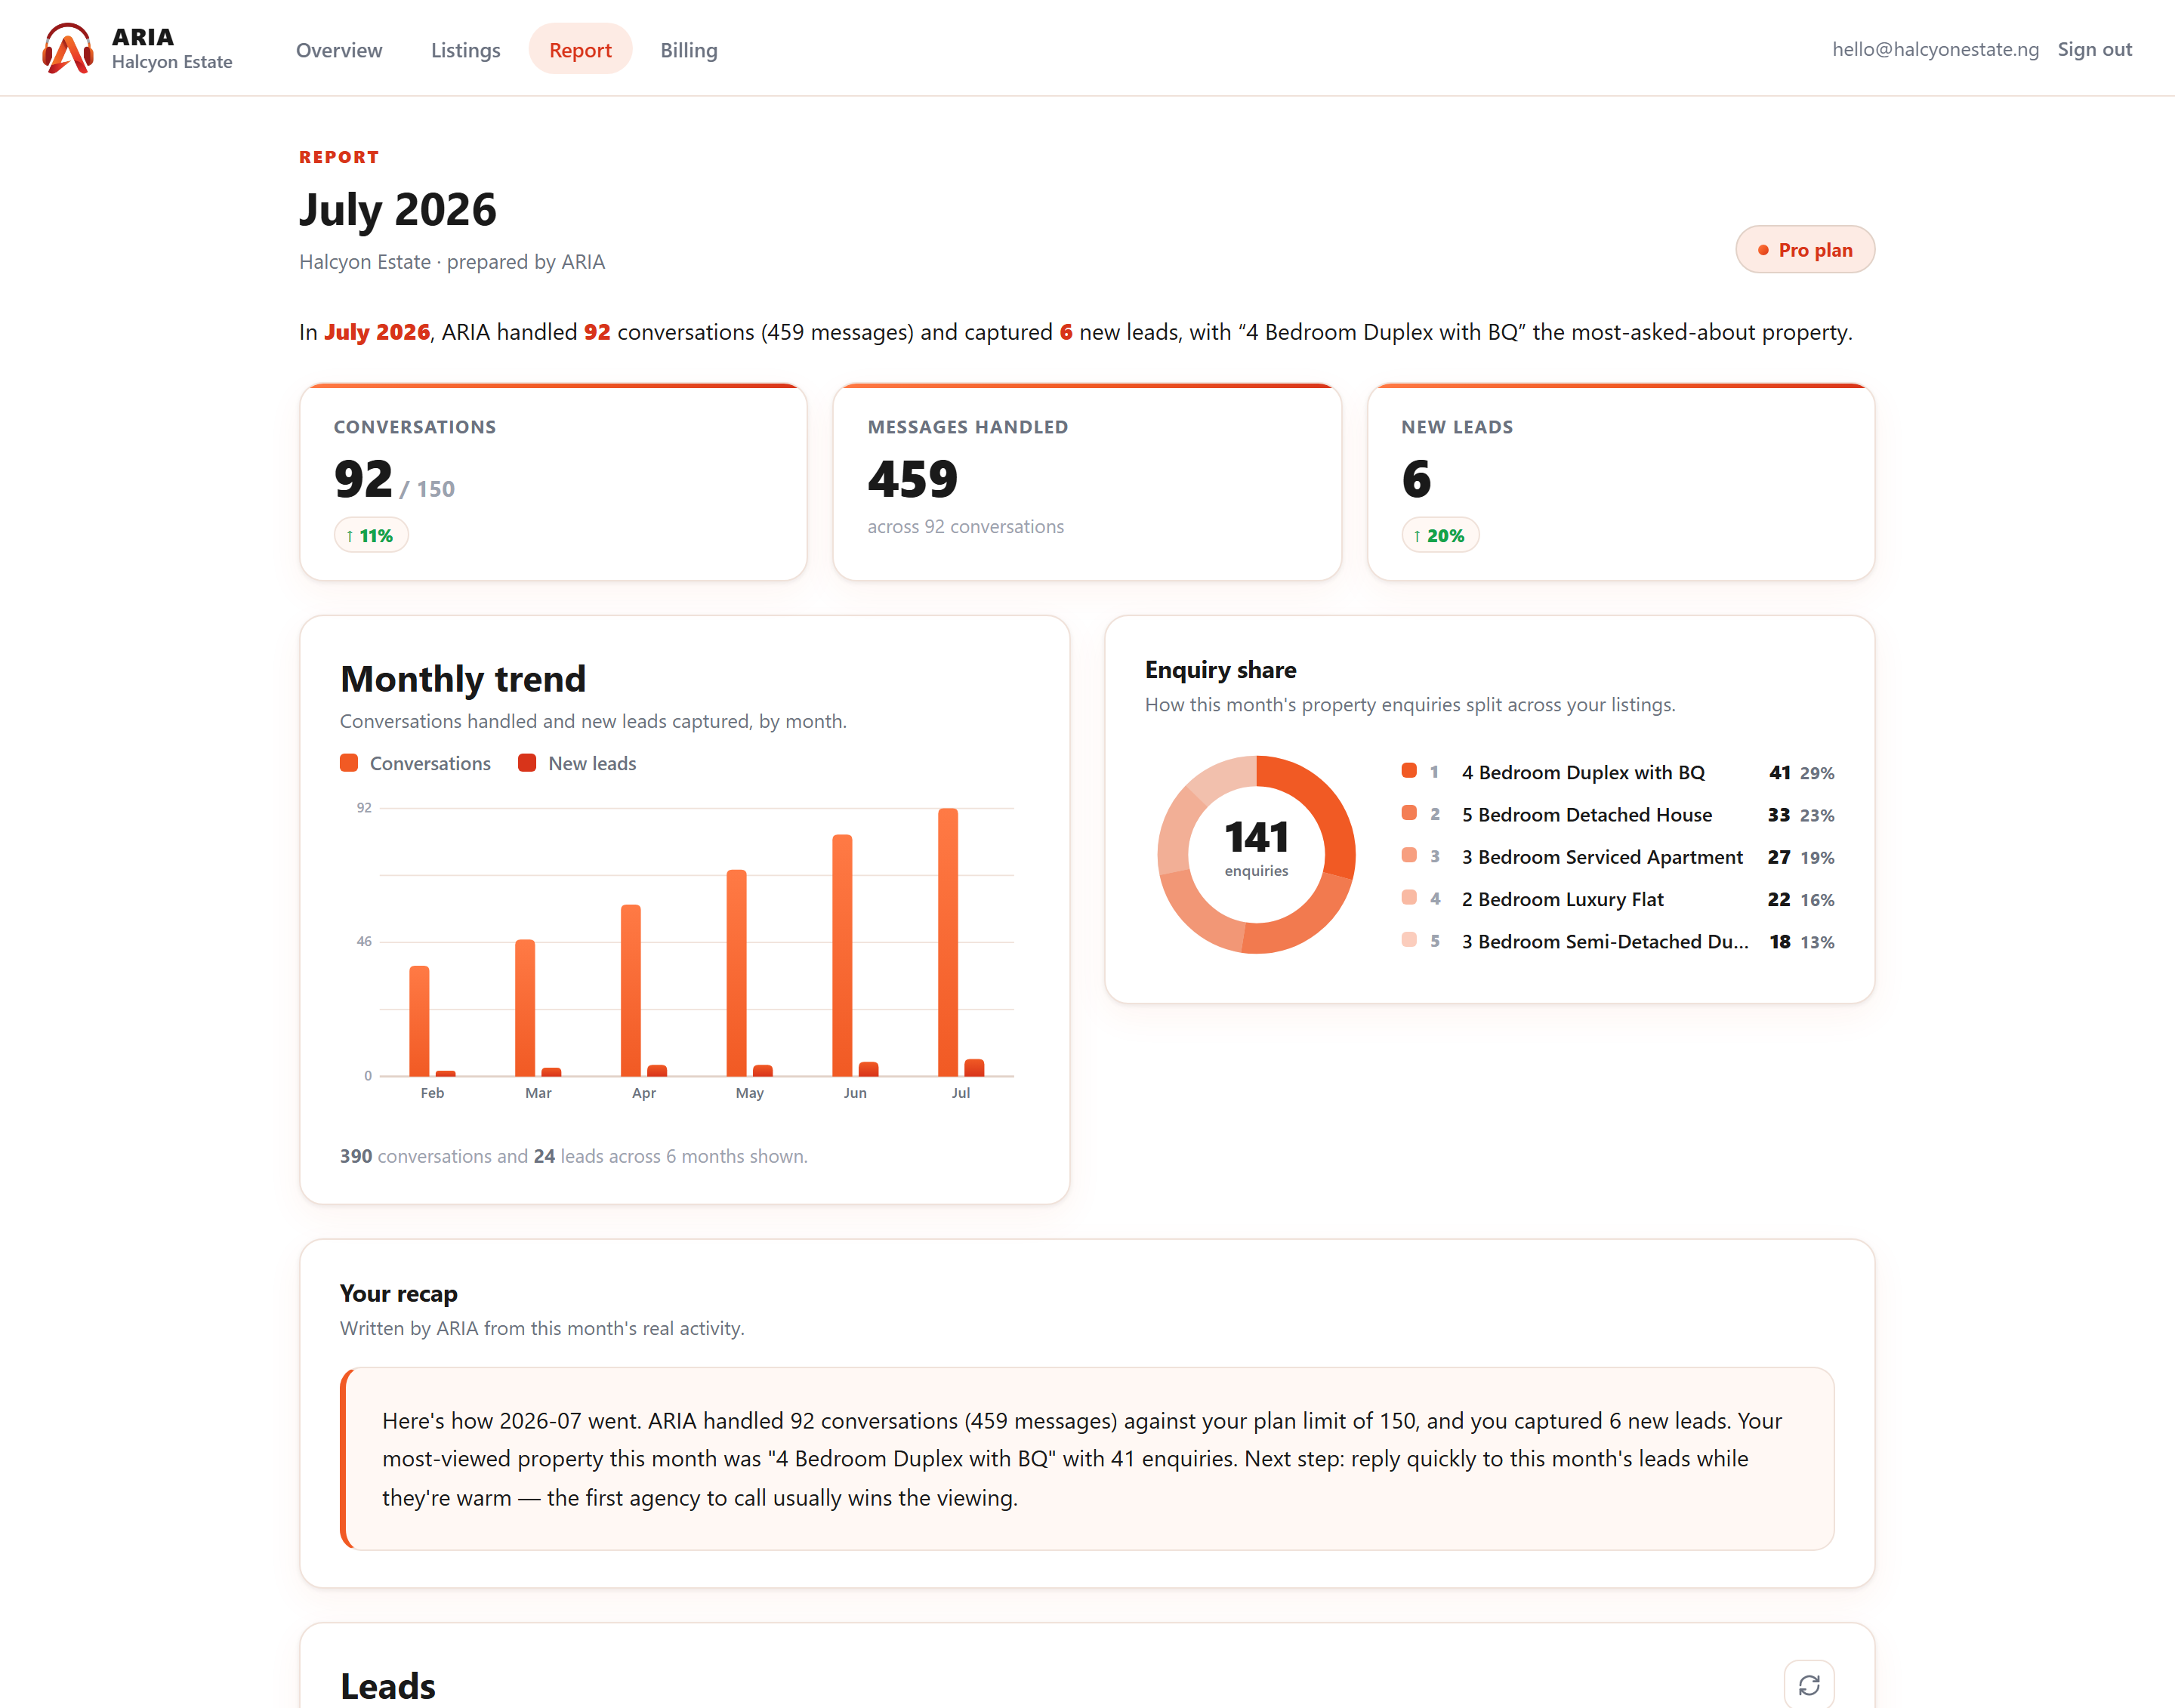Viewport: 2175px width, 1708px height.
Task: Click the 141 enquiries donut chart center
Action: click(x=1256, y=854)
